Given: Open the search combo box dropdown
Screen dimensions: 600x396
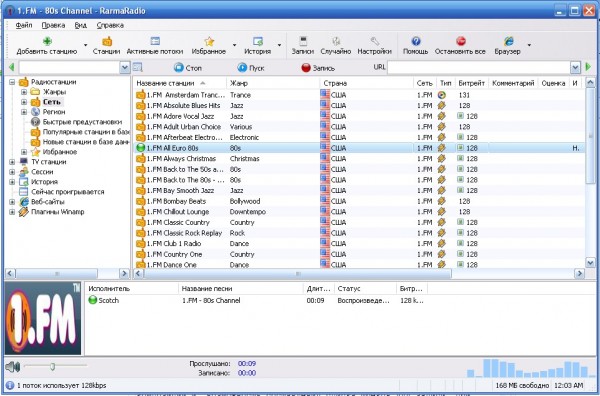Looking at the screenshot, I should tap(125, 68).
